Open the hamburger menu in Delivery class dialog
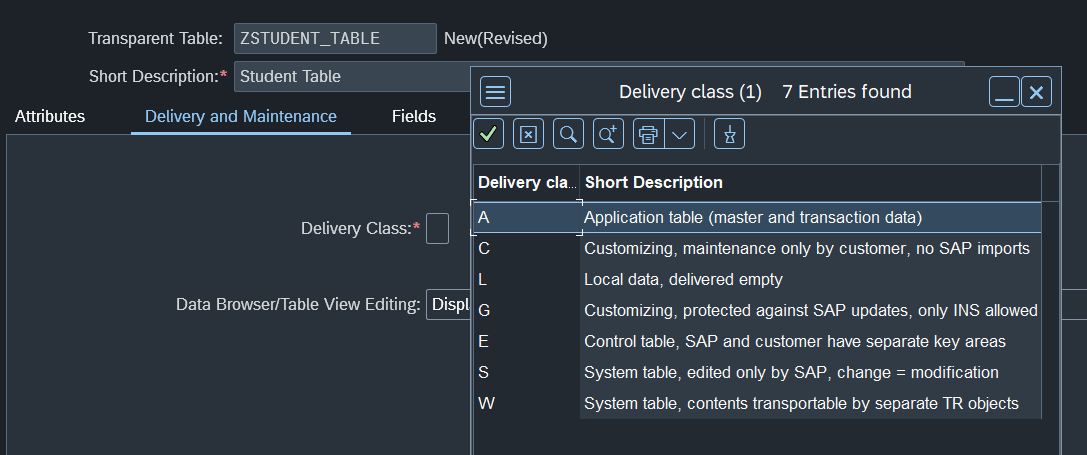1087x455 pixels. (496, 92)
